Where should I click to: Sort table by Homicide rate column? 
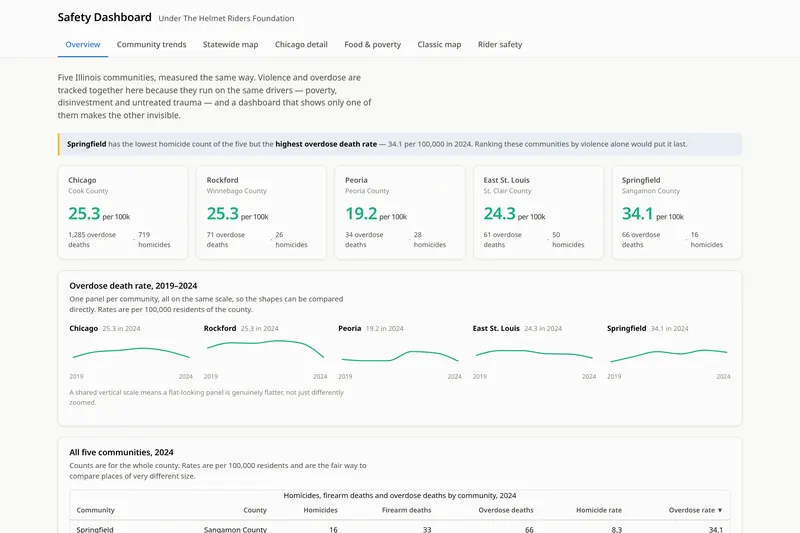[x=599, y=510]
